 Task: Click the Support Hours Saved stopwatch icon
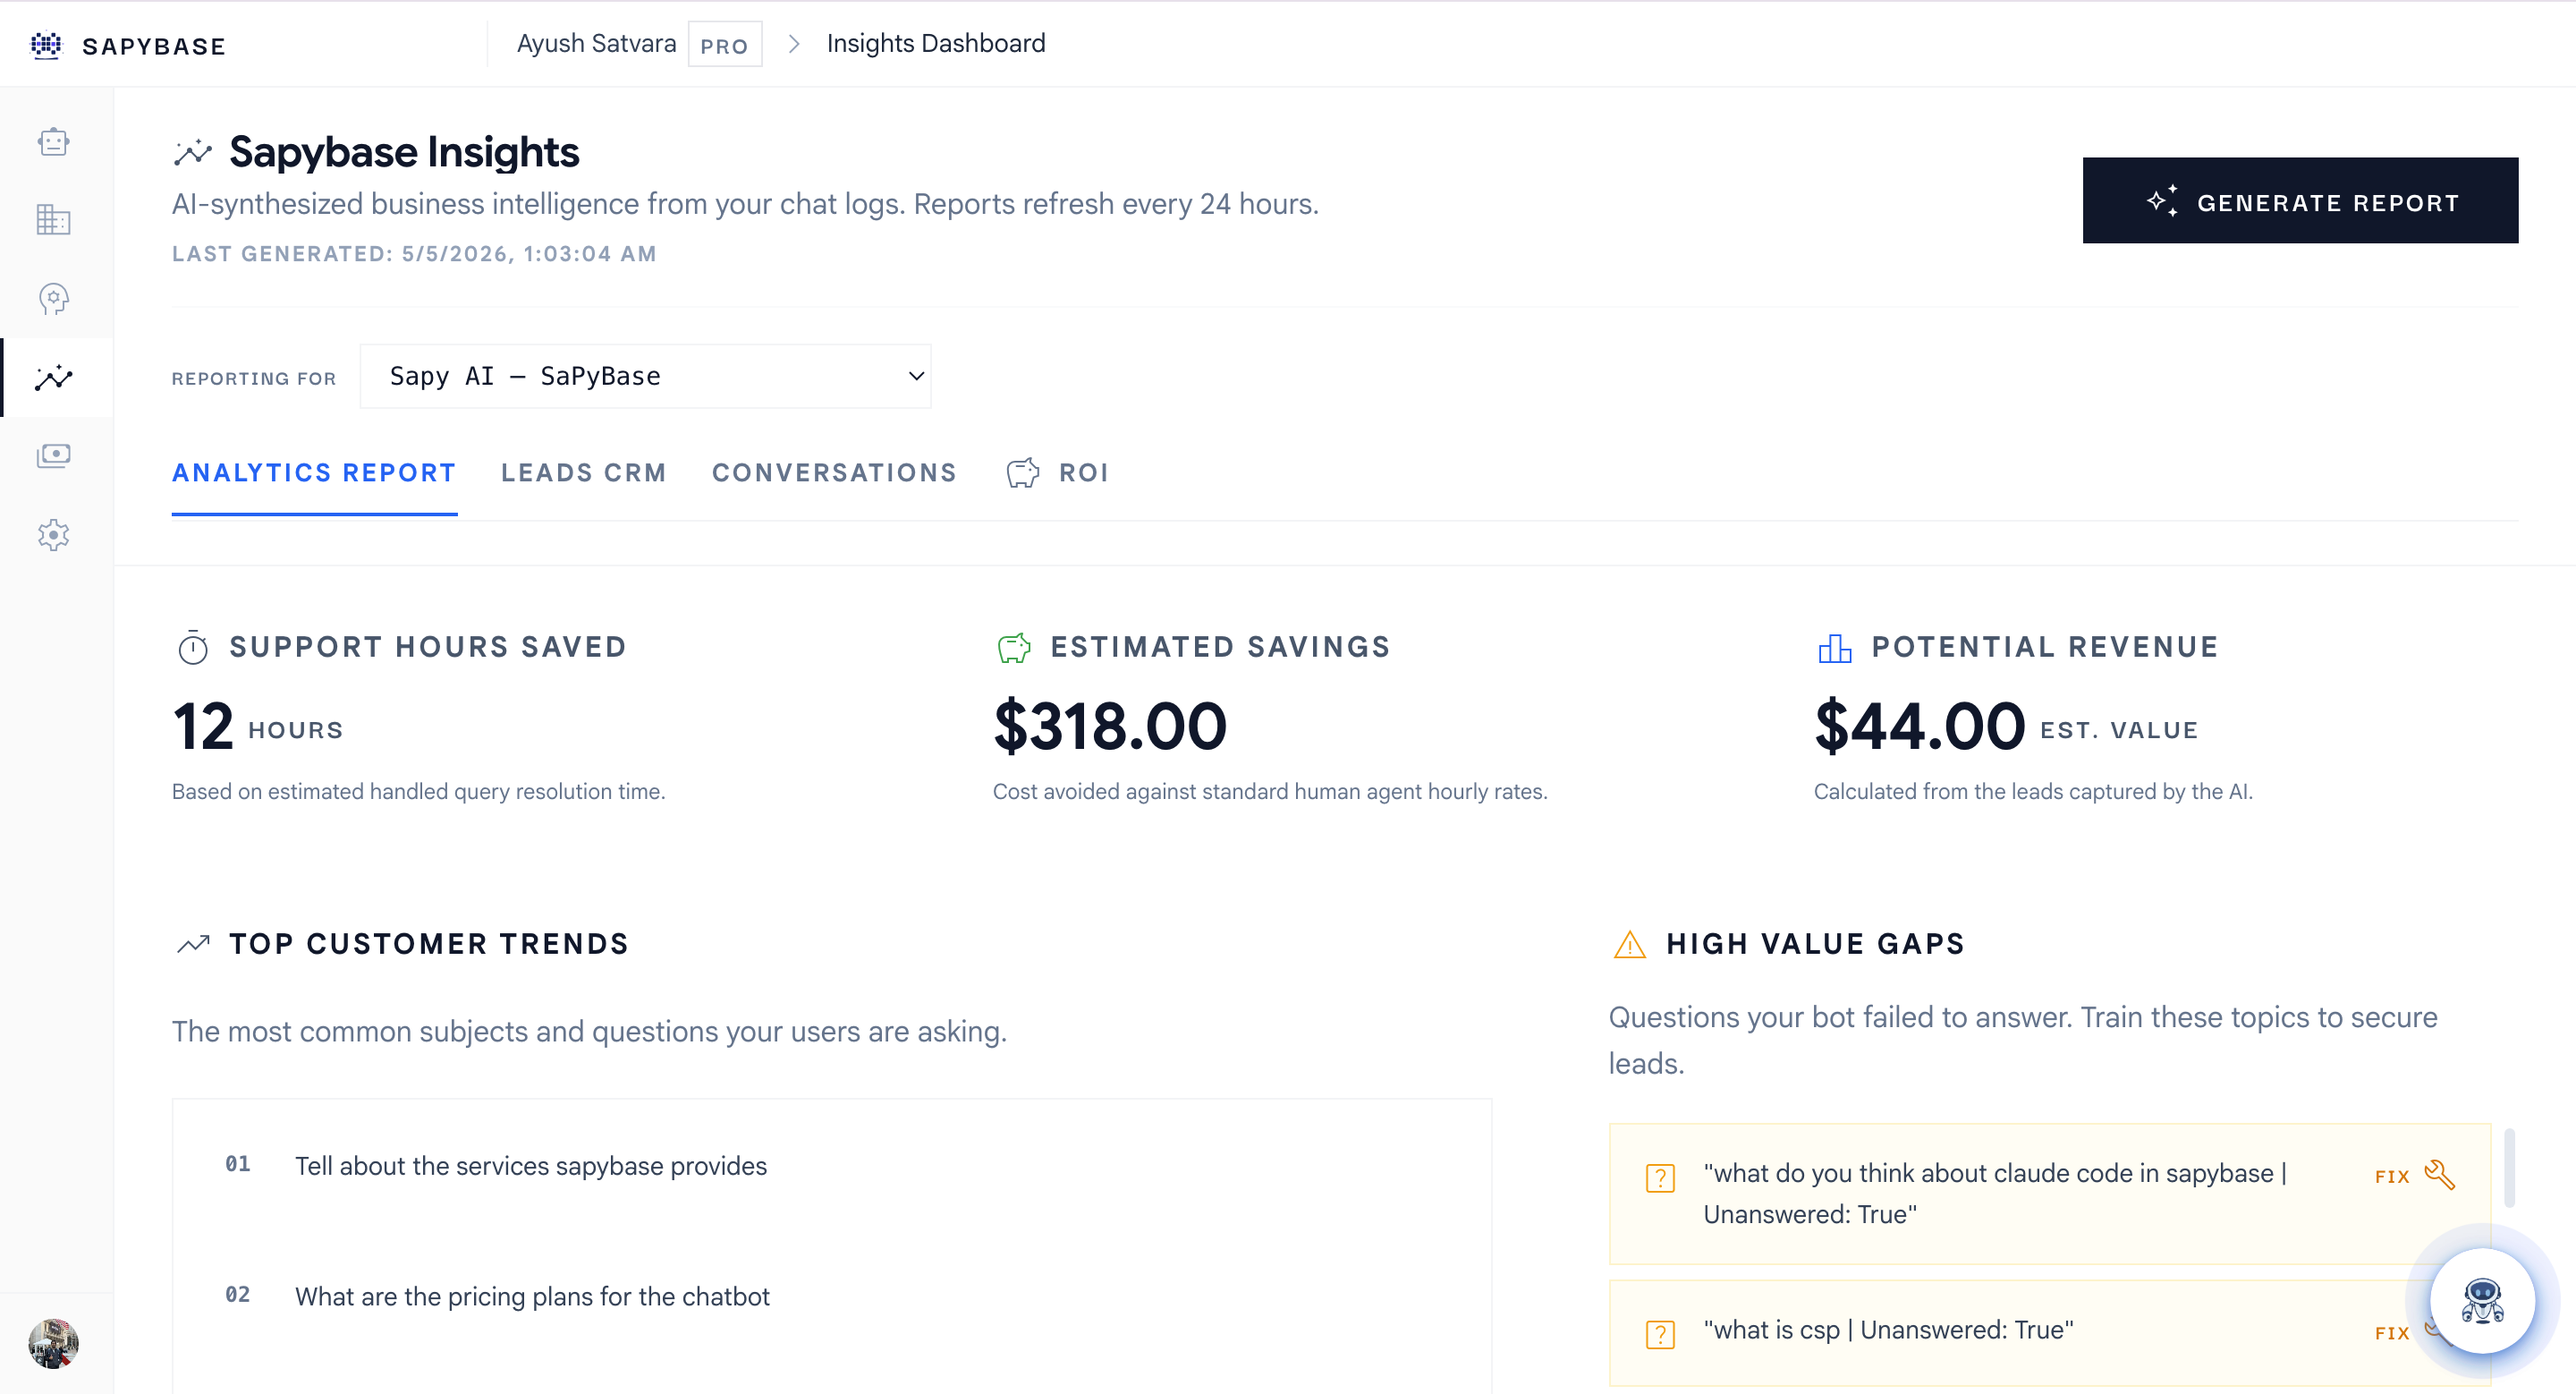coord(193,648)
